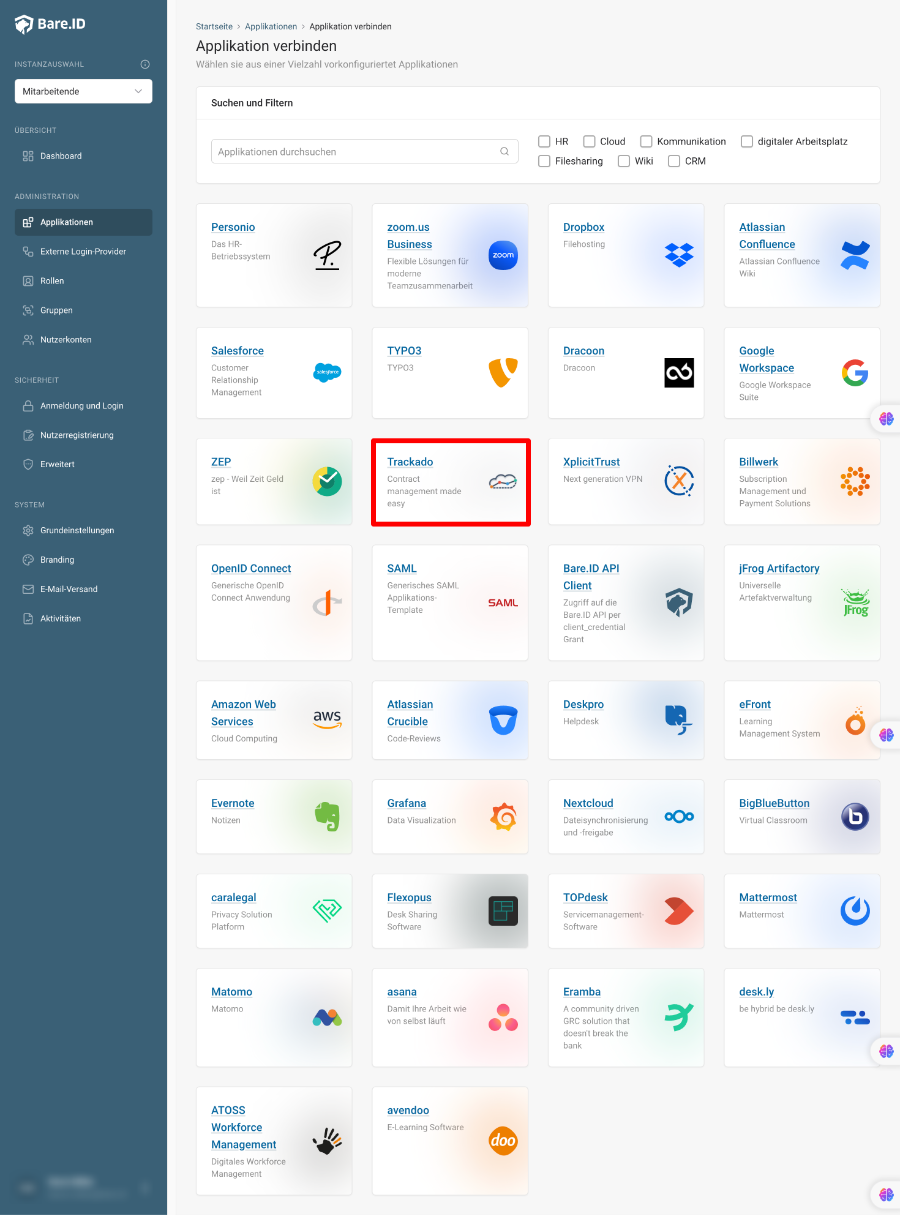Open E-Mail-Versand in the sidebar
Image resolution: width=900 pixels, height=1215 pixels.
tap(83, 589)
